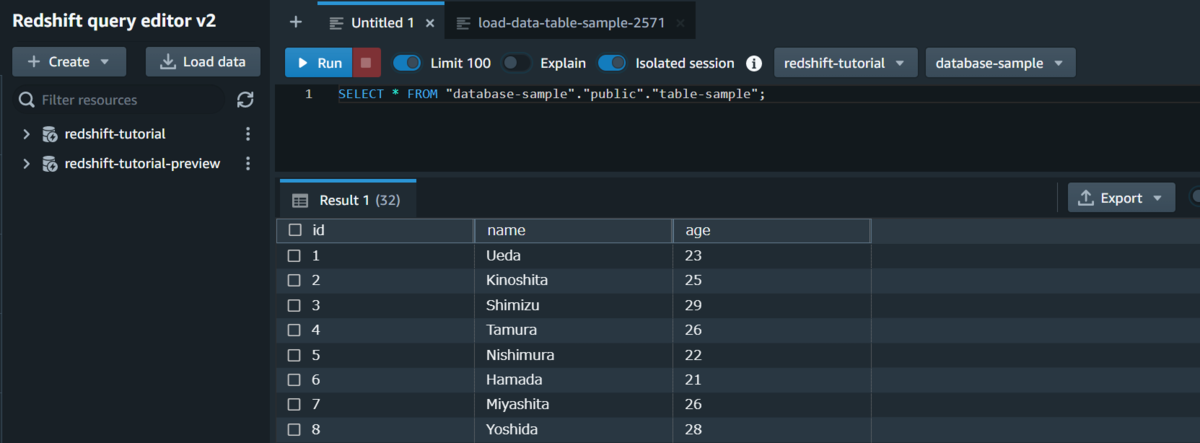The height and width of the screenshot is (443, 1200).
Task: Open kebab menu for redshift-tutorial cluster
Action: point(248,134)
